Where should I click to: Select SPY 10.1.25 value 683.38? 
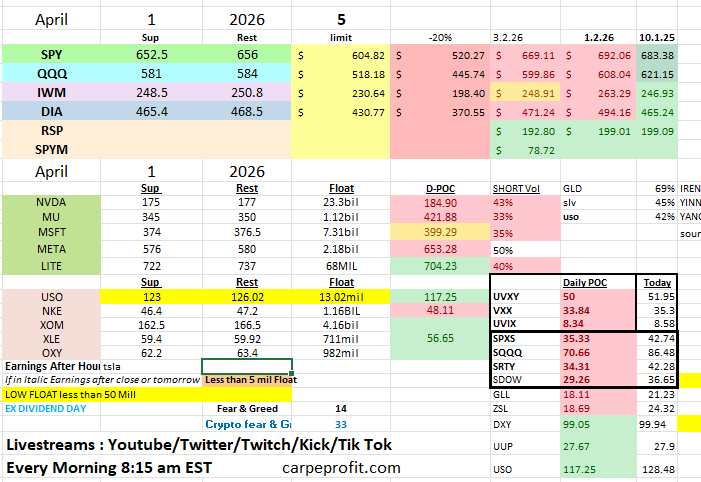coord(657,55)
